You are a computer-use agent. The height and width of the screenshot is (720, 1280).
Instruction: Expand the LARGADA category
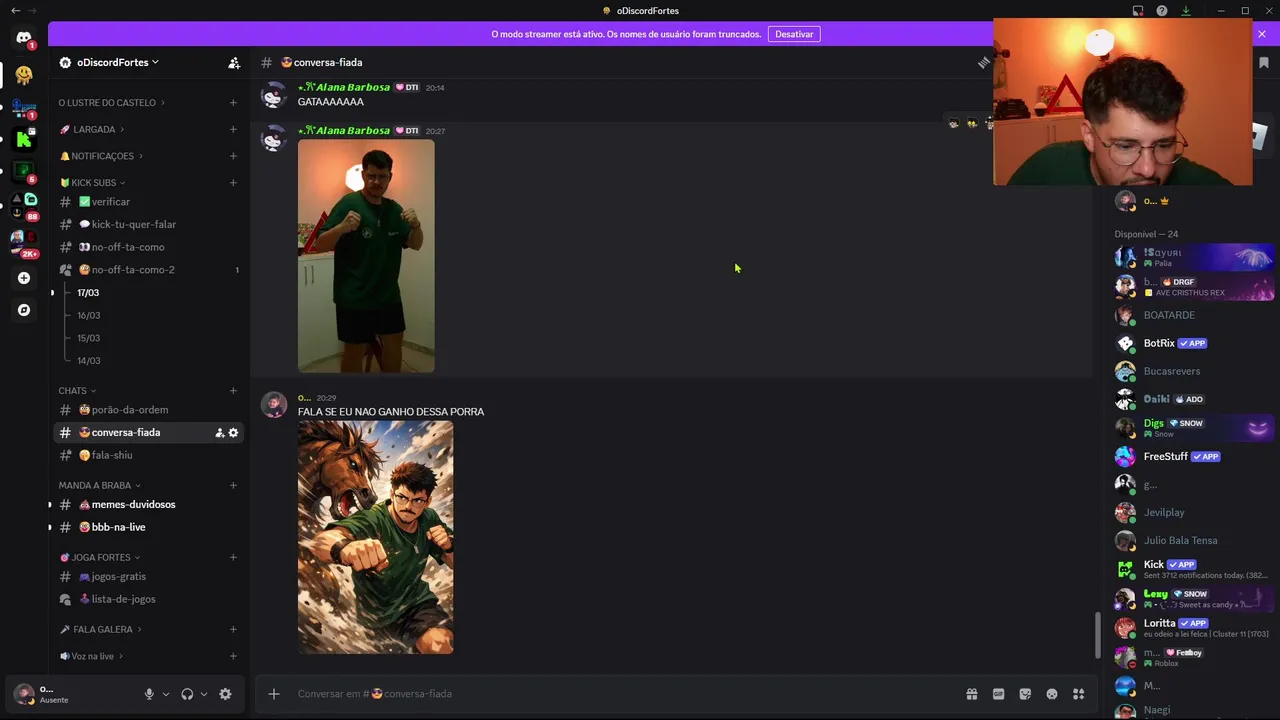click(92, 130)
